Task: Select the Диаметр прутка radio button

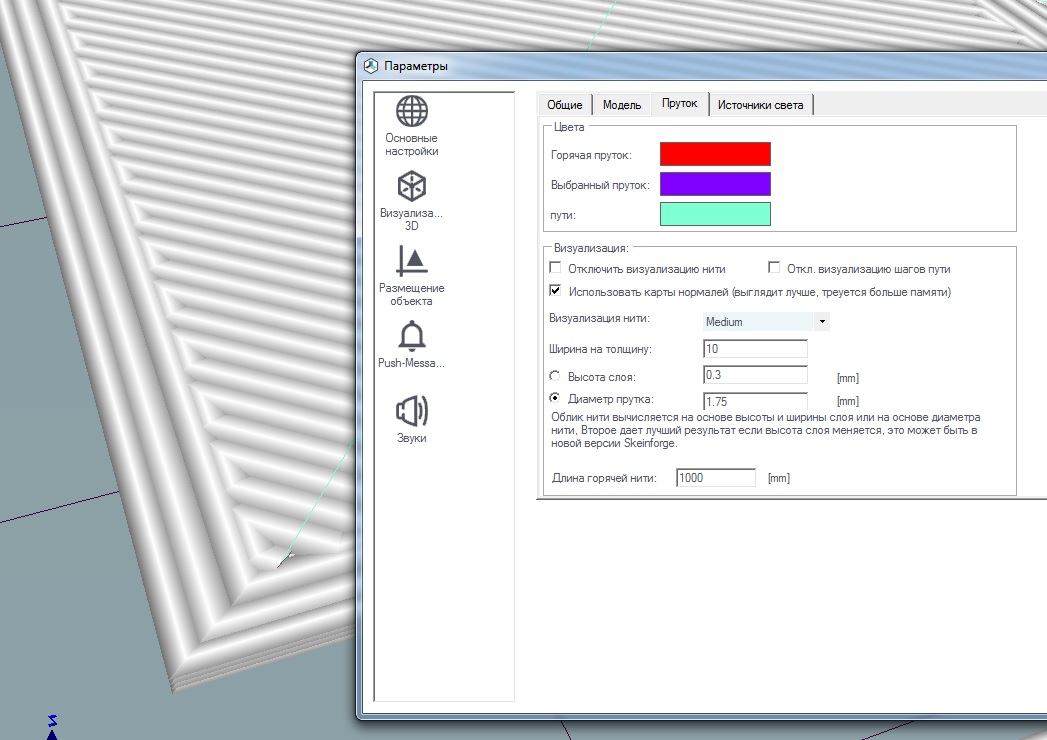Action: click(555, 398)
